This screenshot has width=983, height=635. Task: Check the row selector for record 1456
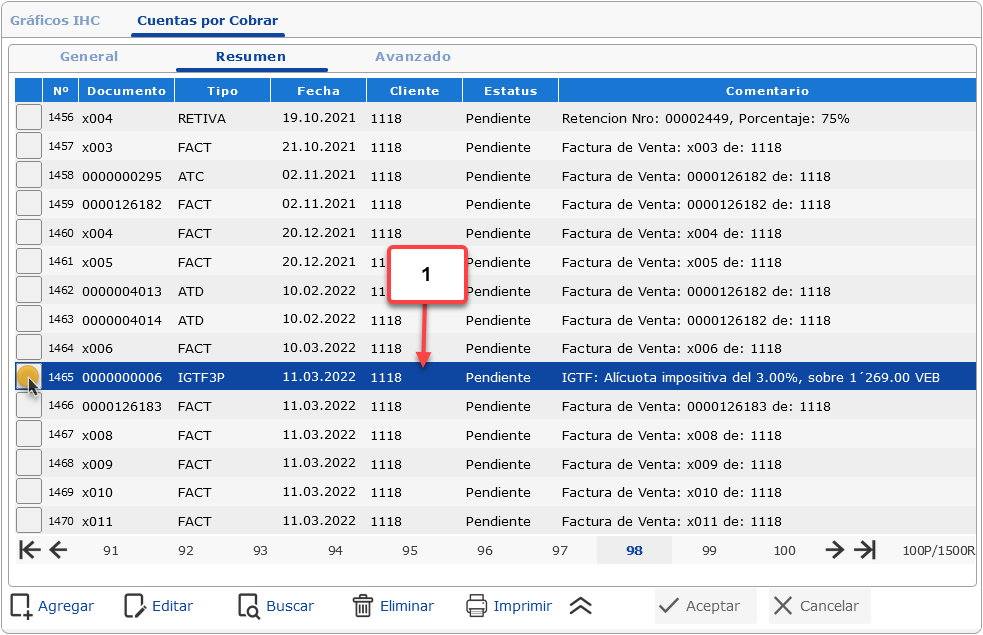(x=29, y=118)
